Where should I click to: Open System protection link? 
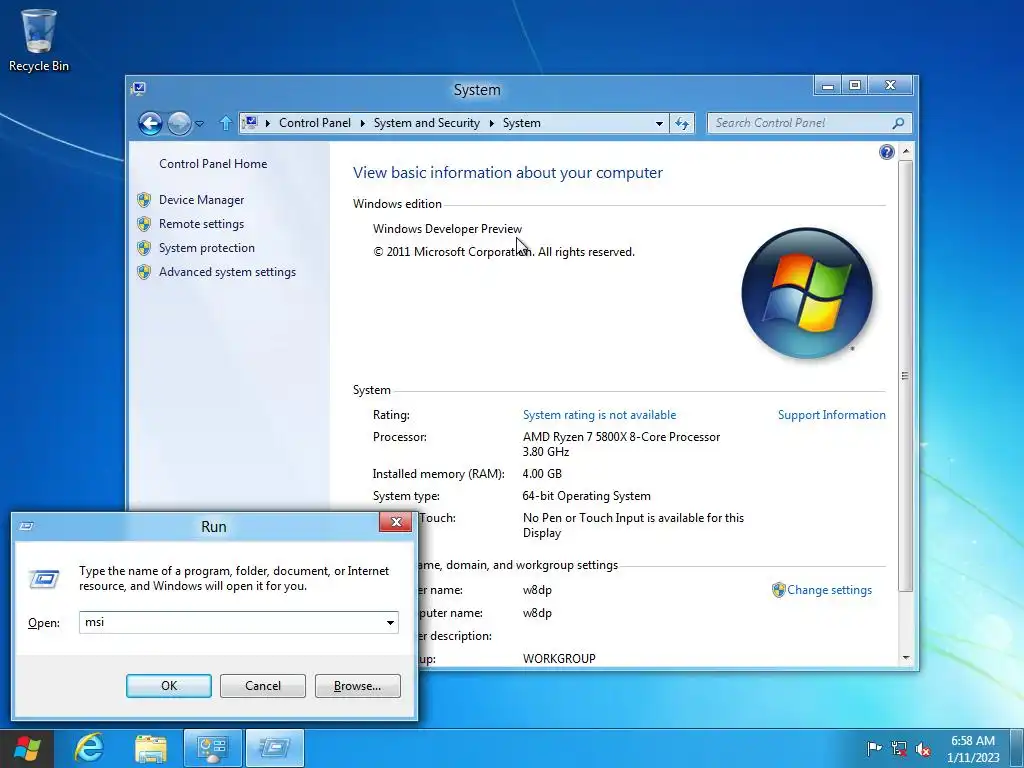[x=207, y=248]
